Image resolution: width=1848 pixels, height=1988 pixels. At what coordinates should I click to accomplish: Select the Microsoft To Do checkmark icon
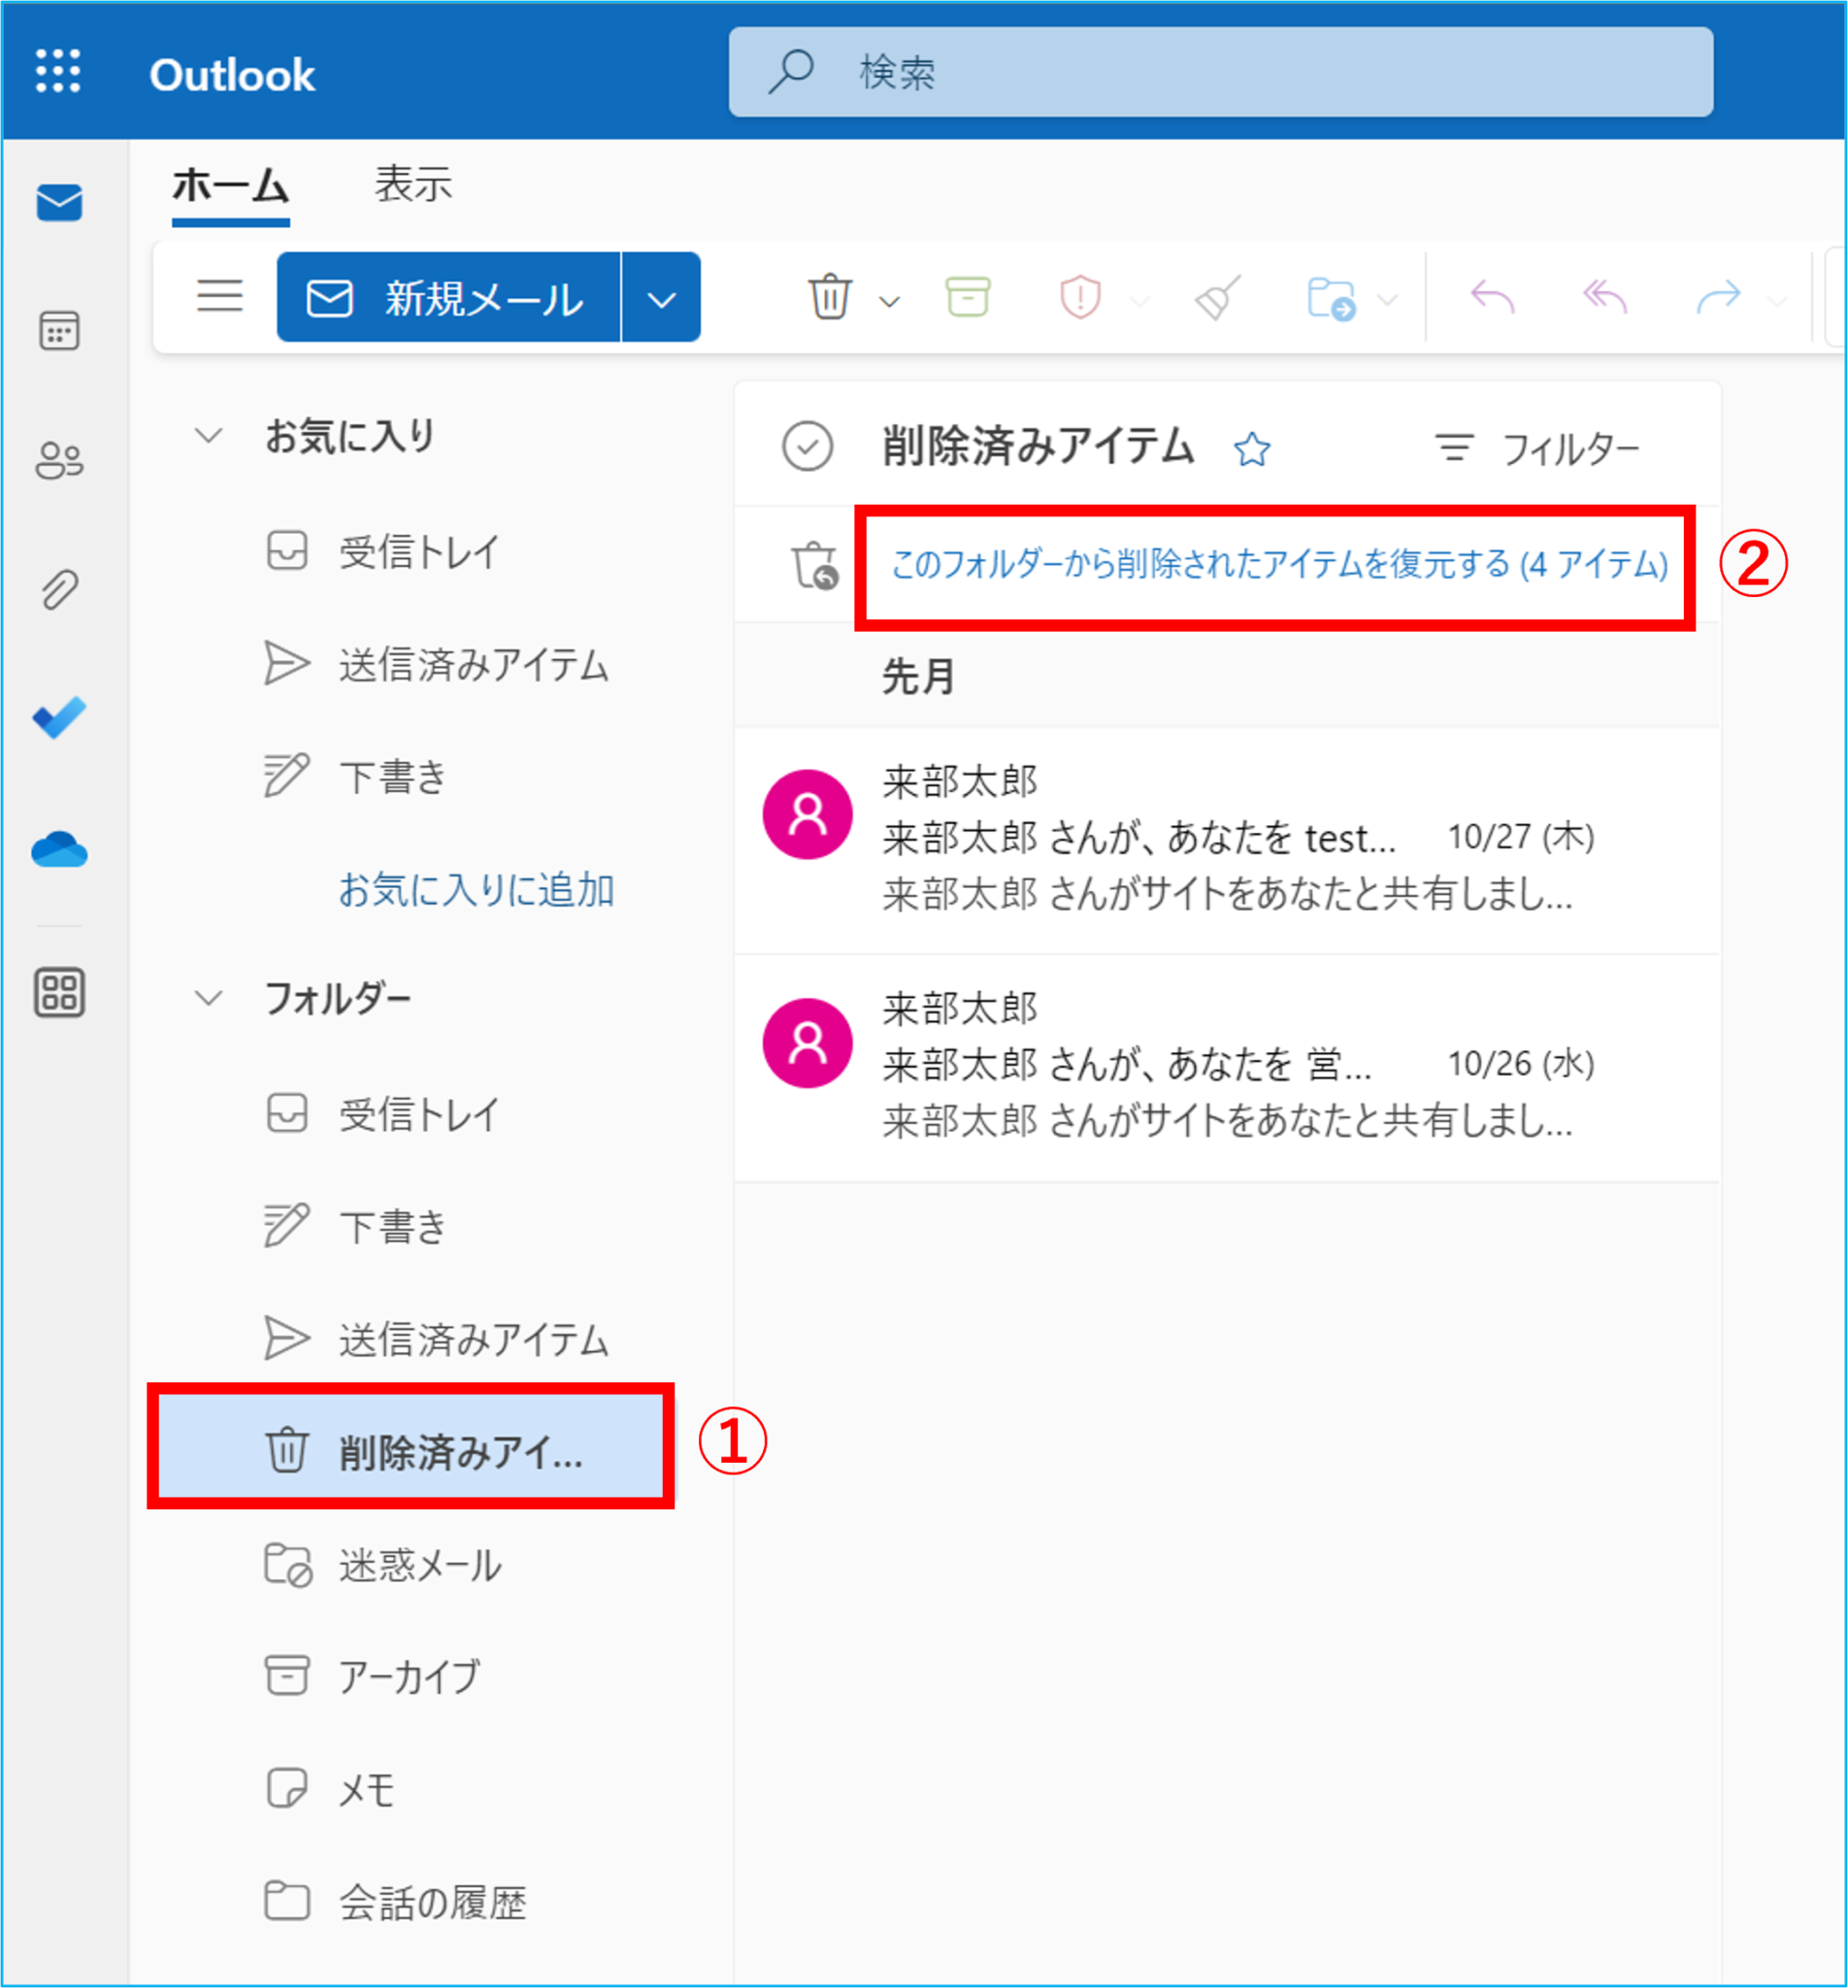(59, 717)
